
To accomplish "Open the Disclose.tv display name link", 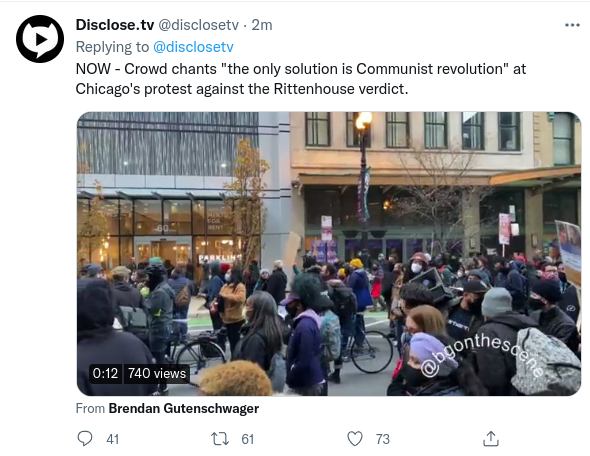I will pos(115,25).
